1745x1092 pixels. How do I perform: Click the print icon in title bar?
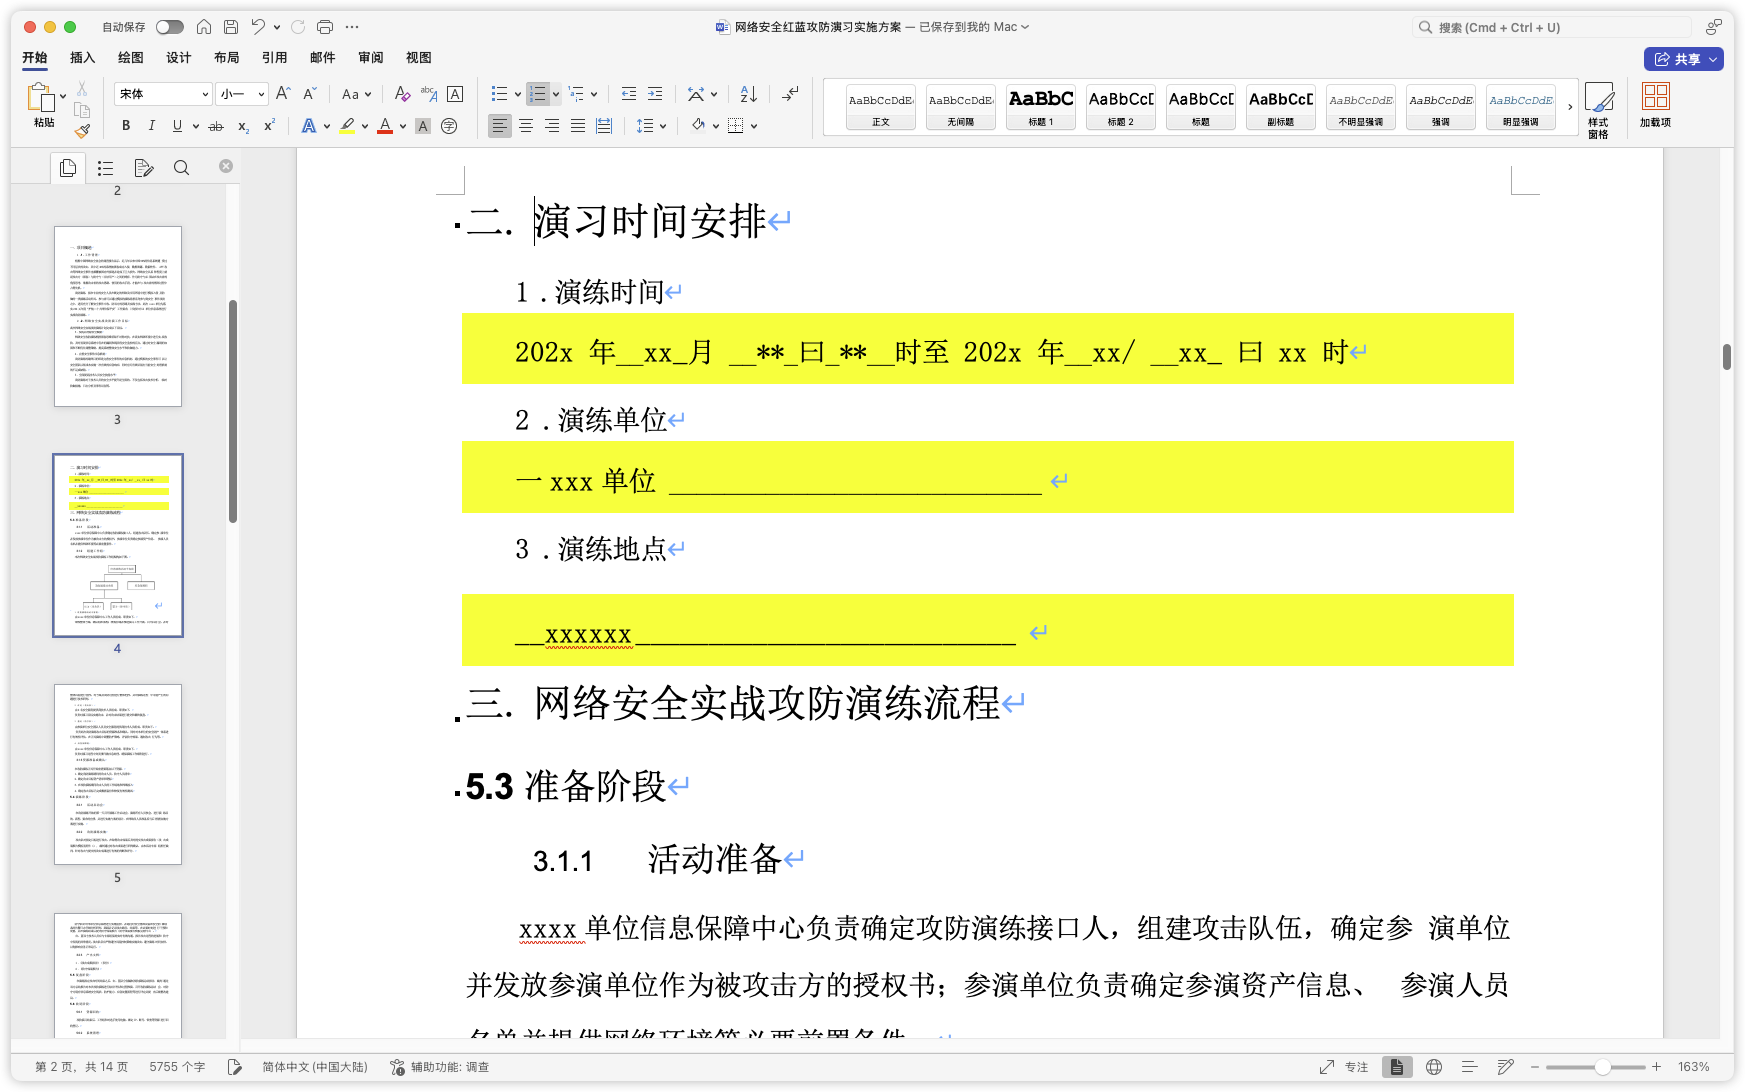[x=325, y=27]
